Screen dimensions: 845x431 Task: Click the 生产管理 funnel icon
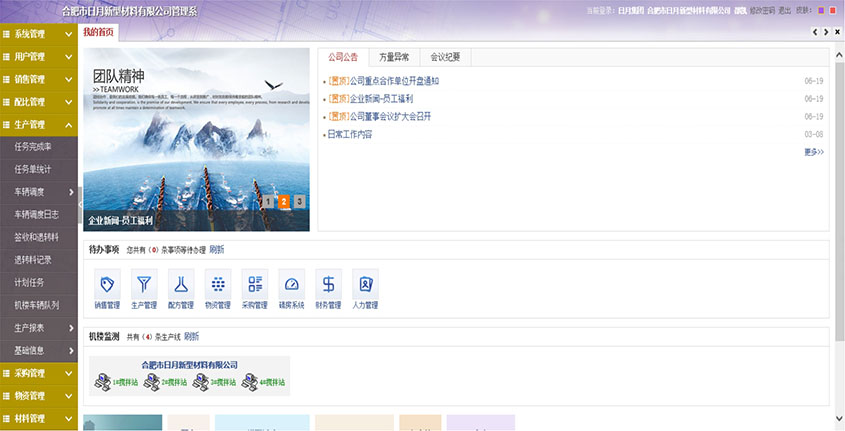143,283
